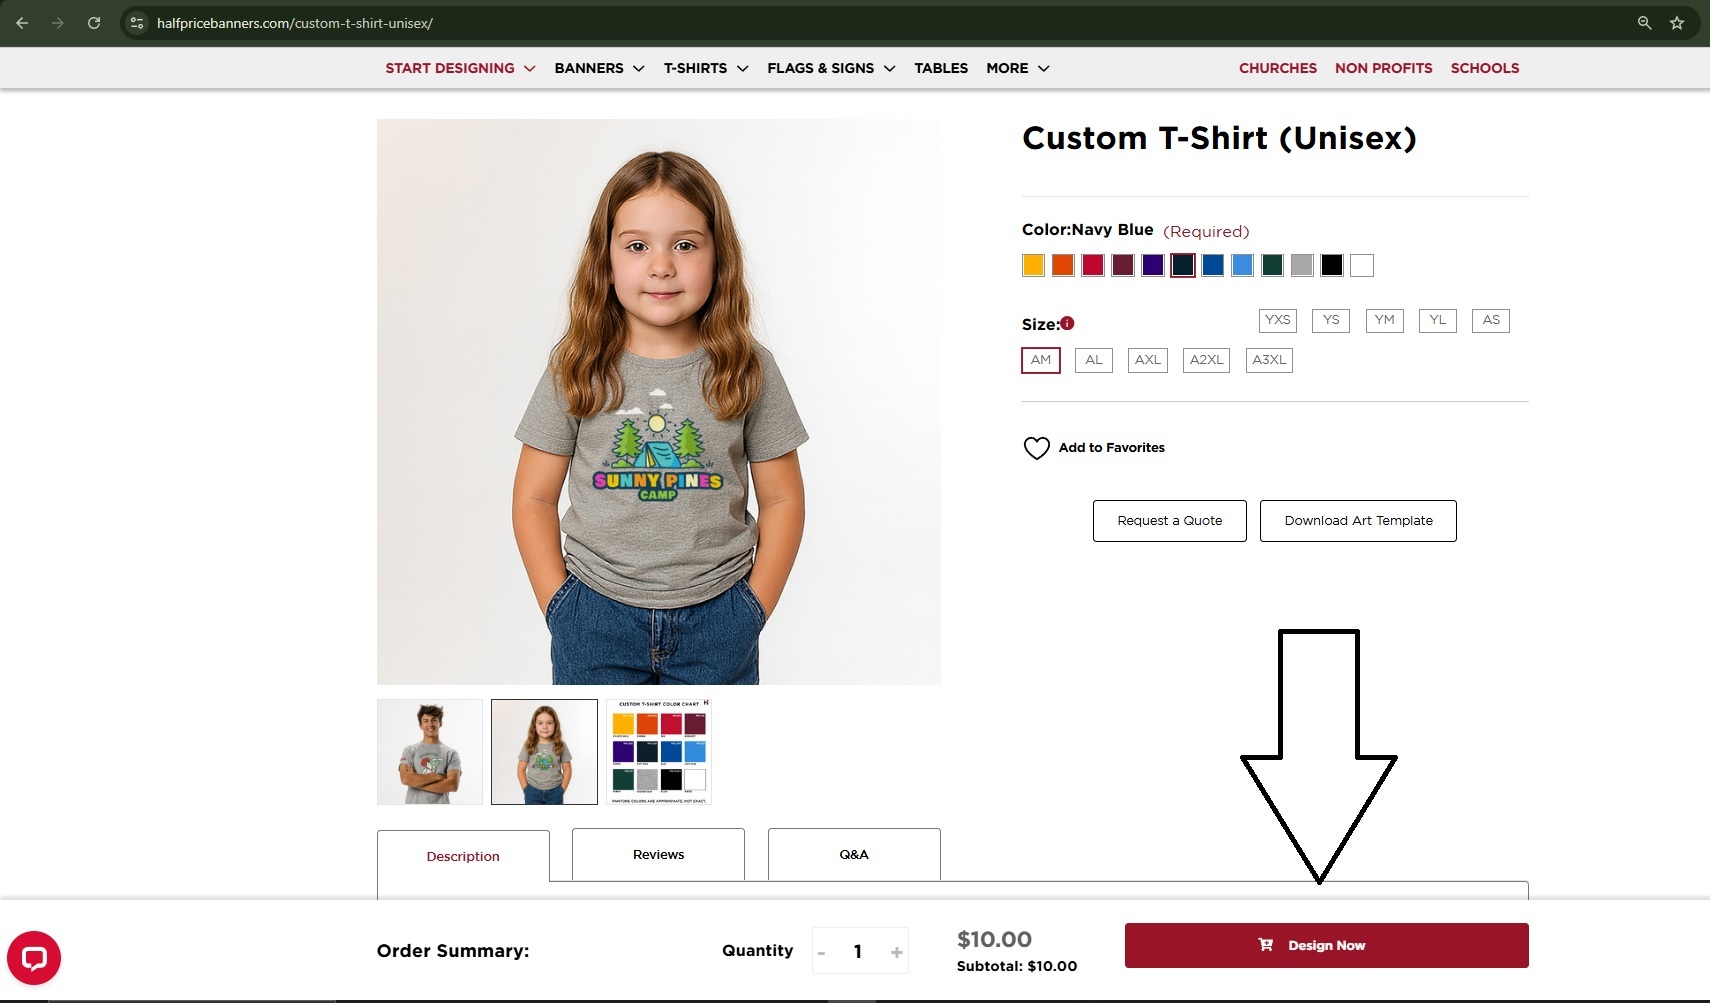Click the heart Add to Favorites icon
Viewport: 1710px width, 1003px height.
(1036, 448)
